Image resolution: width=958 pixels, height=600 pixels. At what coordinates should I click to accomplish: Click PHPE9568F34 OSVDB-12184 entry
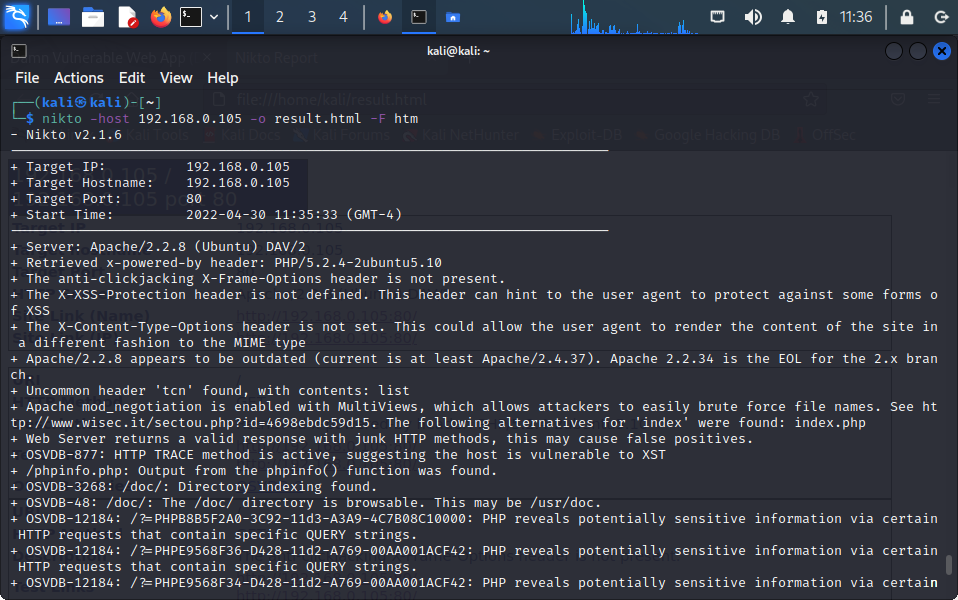coord(474,582)
